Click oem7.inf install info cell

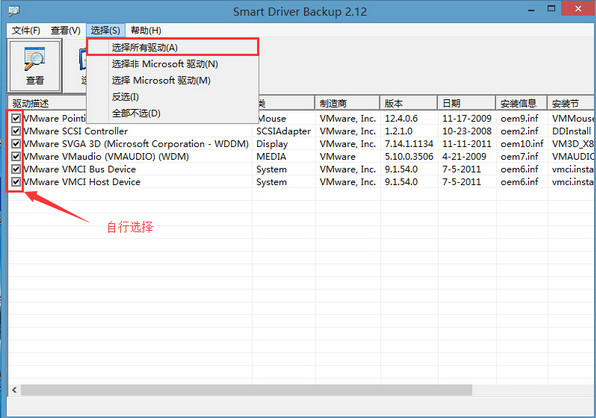(519, 156)
